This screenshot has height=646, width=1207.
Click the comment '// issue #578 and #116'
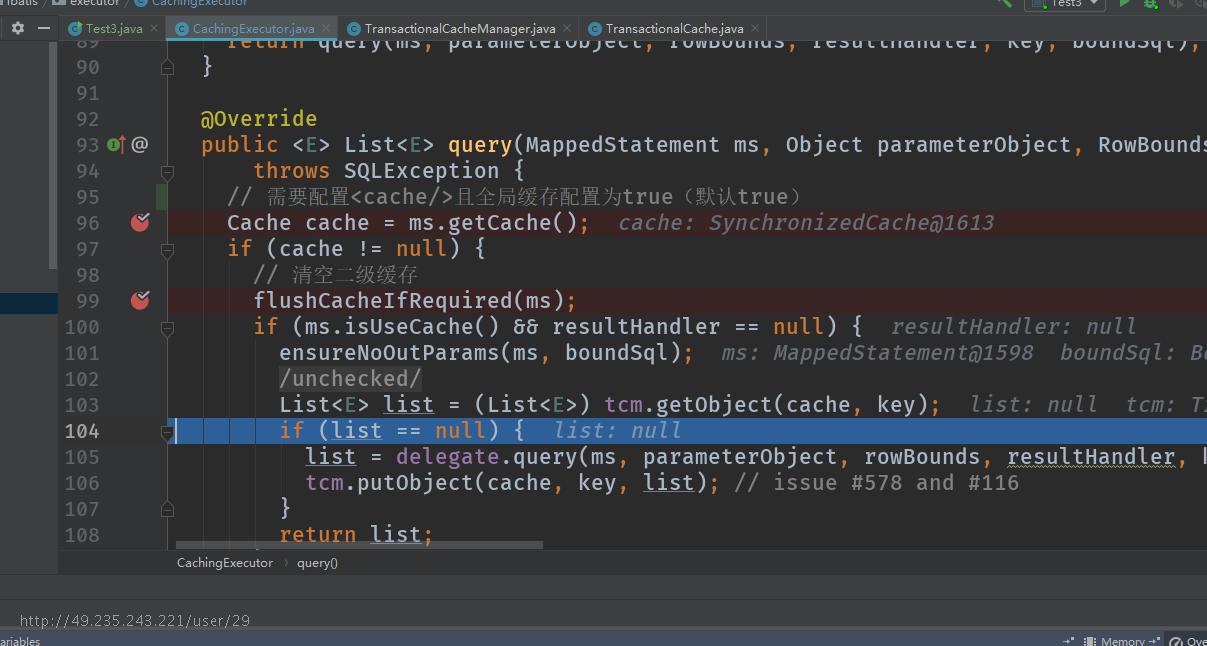coord(877,483)
